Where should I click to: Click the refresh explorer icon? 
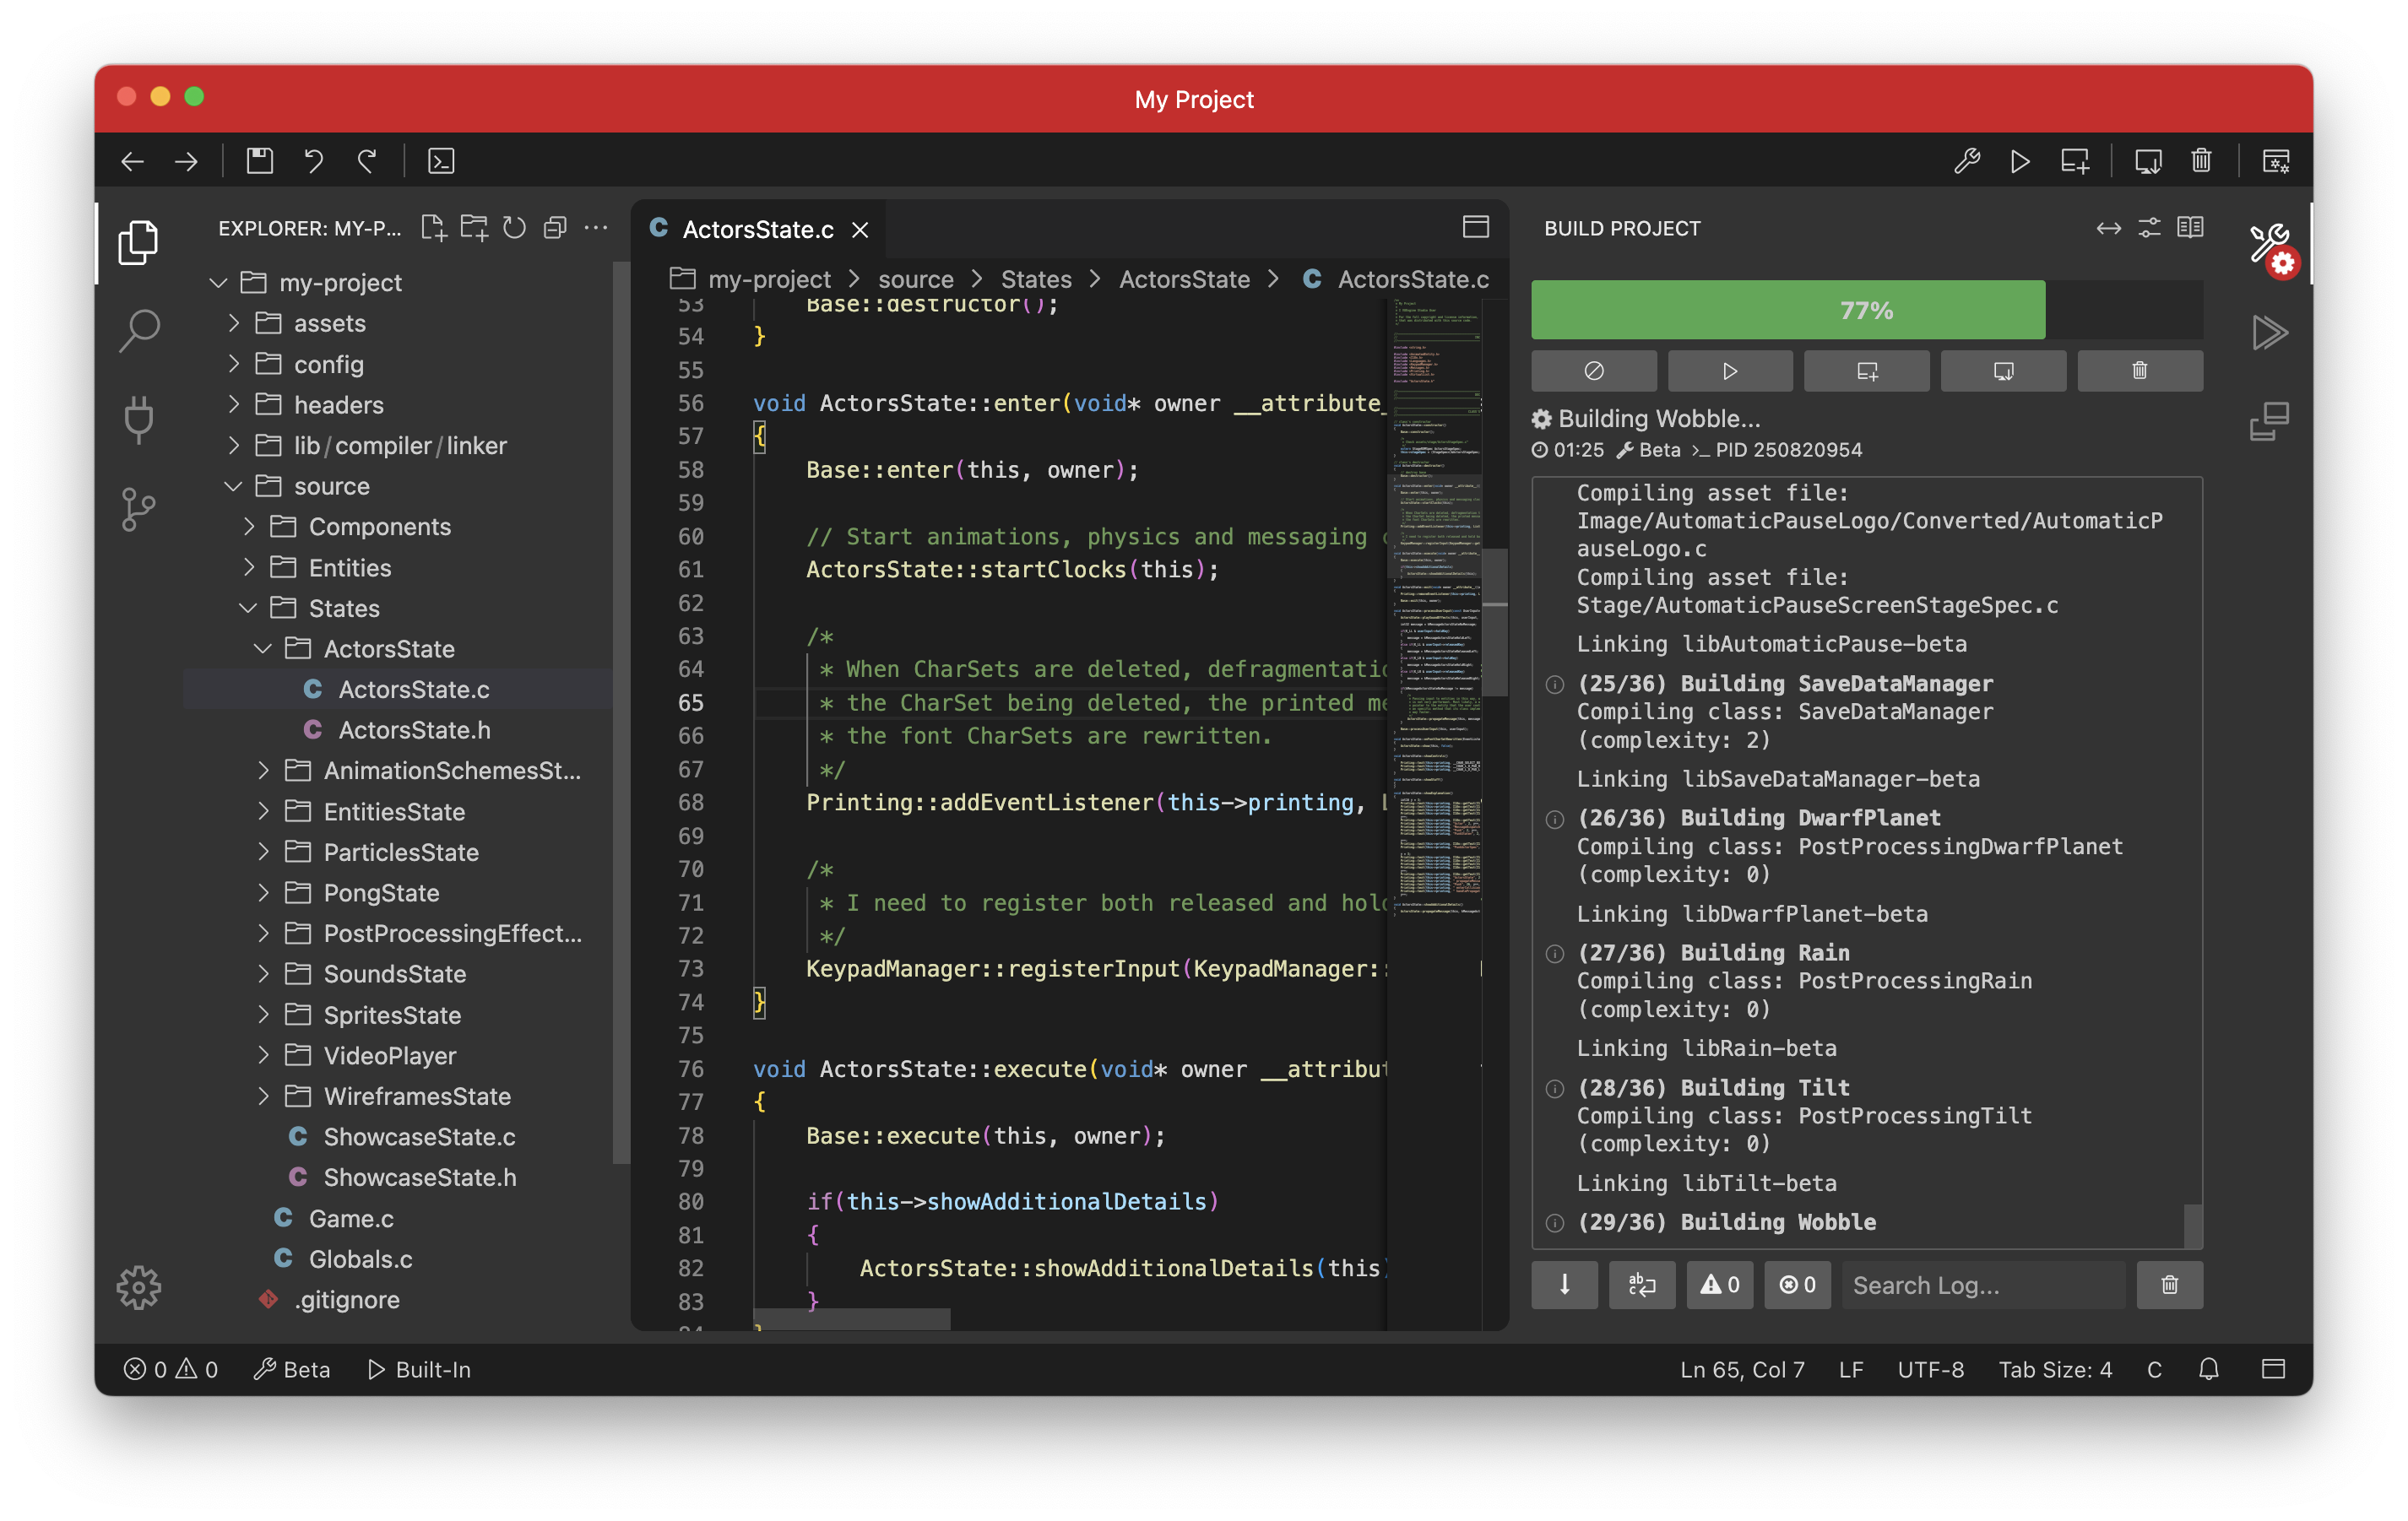tap(514, 228)
